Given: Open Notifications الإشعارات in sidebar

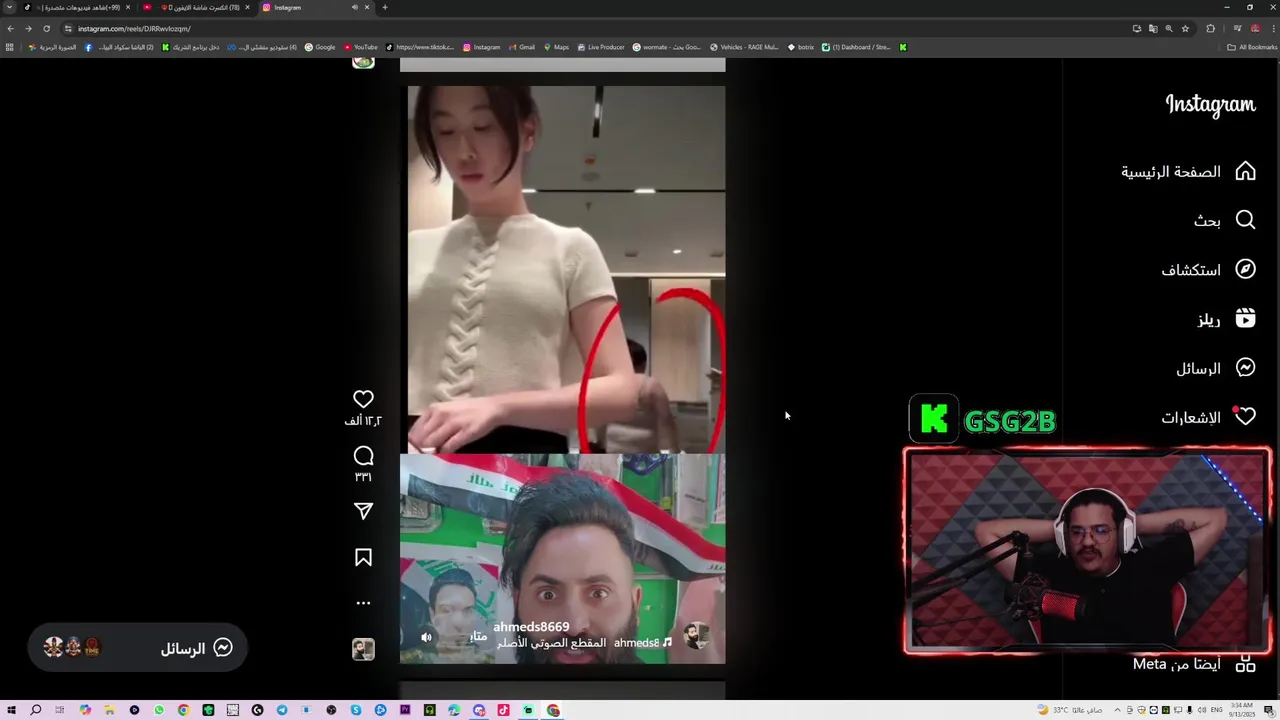Looking at the screenshot, I should 1208,417.
